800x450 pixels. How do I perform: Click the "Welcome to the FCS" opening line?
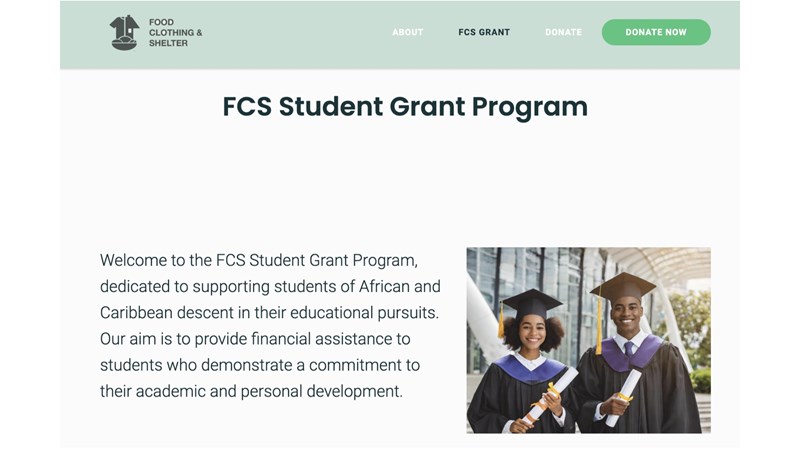pyautogui.click(x=258, y=260)
